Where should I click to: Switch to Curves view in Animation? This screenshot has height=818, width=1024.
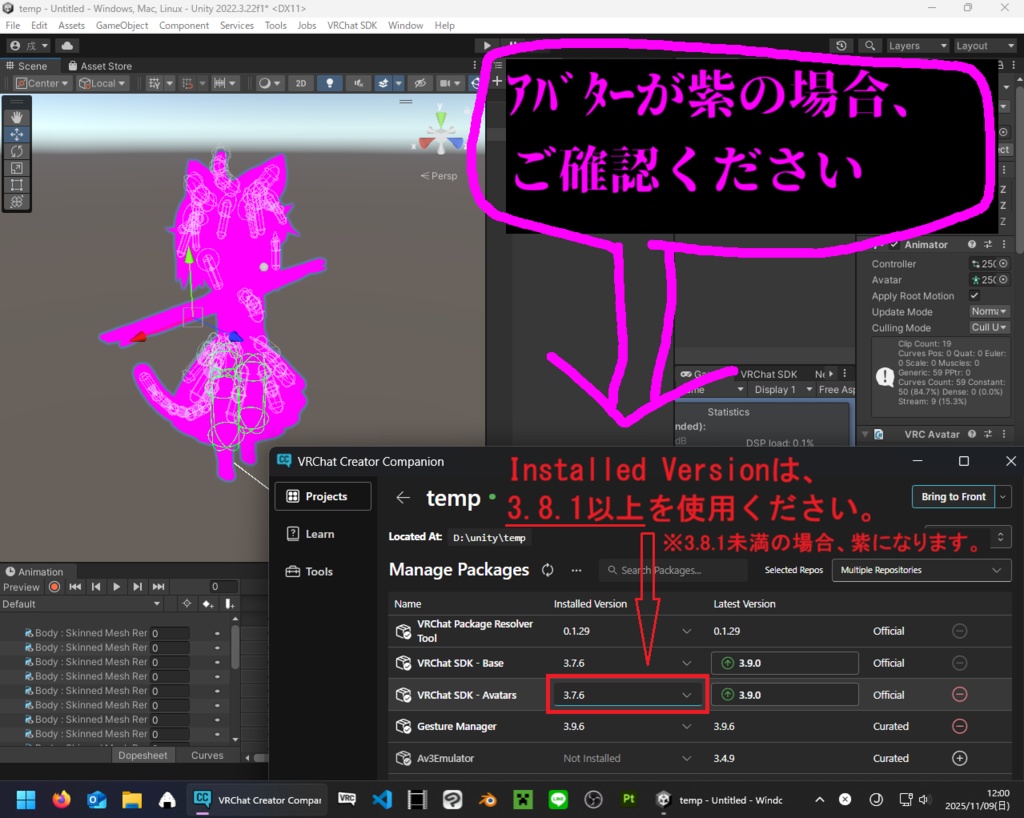[207, 755]
